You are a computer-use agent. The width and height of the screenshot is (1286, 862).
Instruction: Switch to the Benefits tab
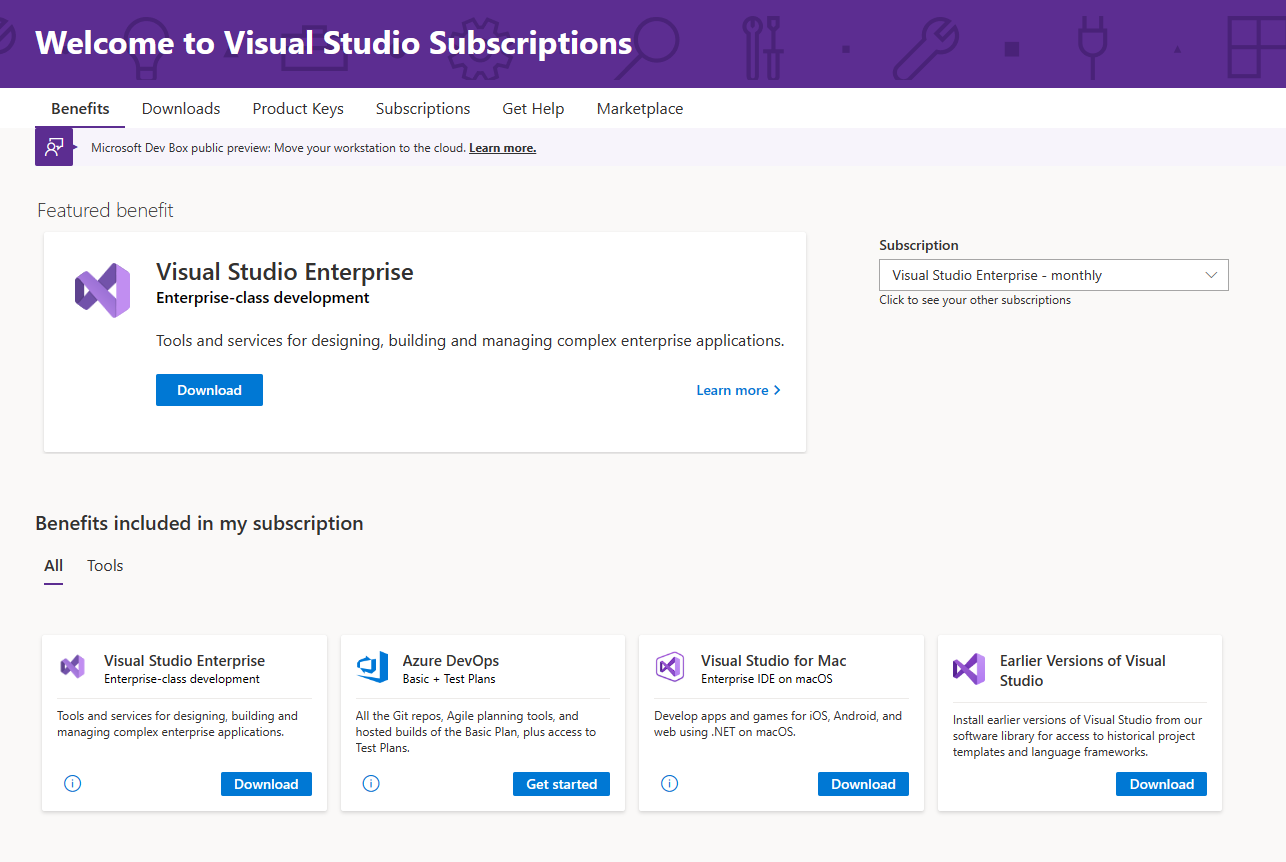click(x=80, y=109)
